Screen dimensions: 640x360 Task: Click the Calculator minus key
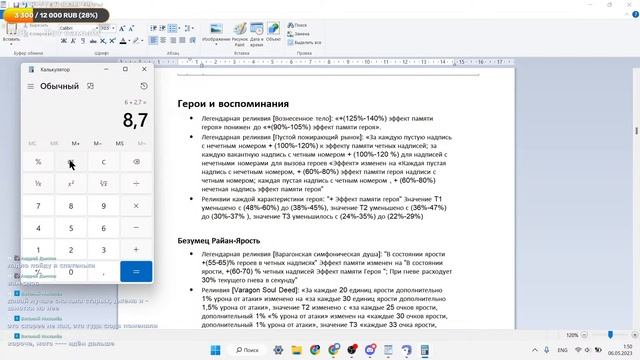[x=136, y=227]
